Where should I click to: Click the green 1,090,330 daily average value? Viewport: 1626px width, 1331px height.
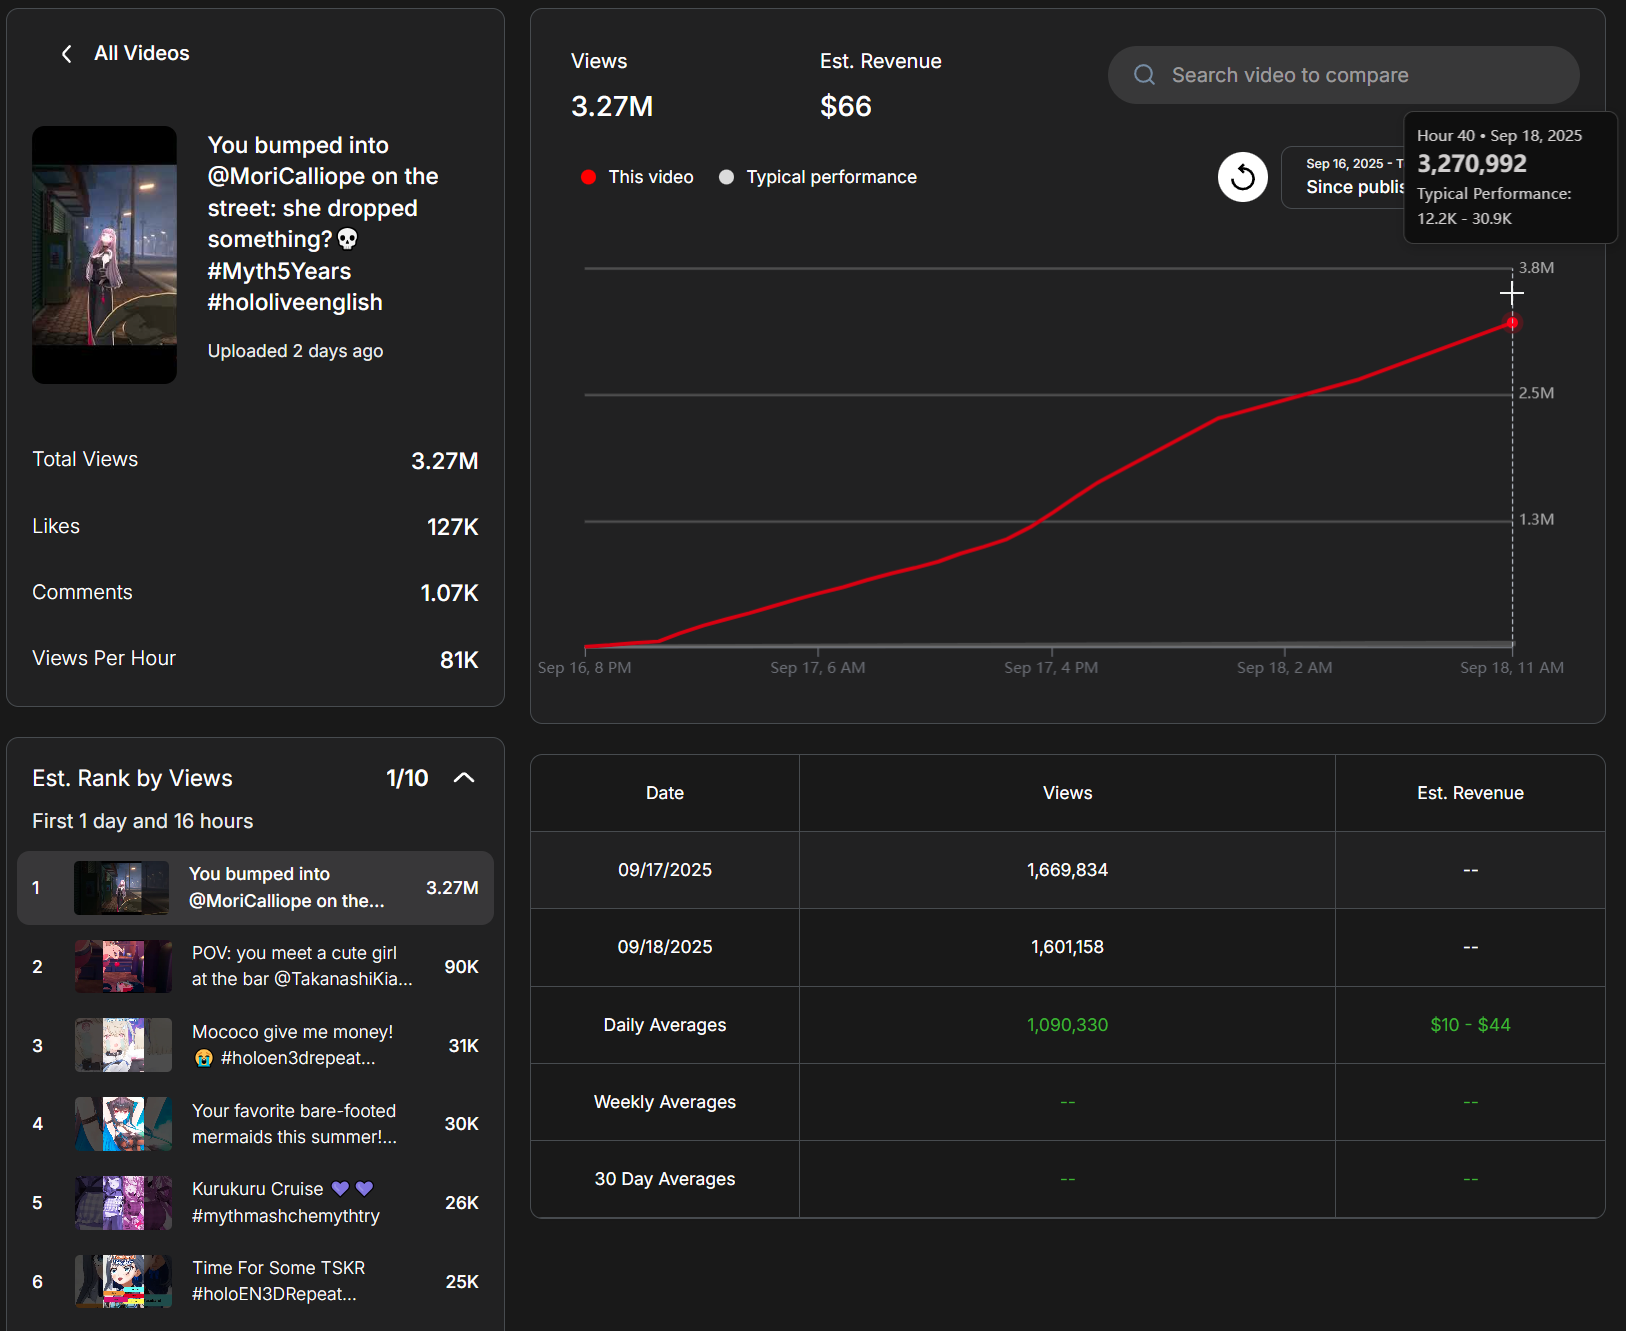pos(1067,1025)
